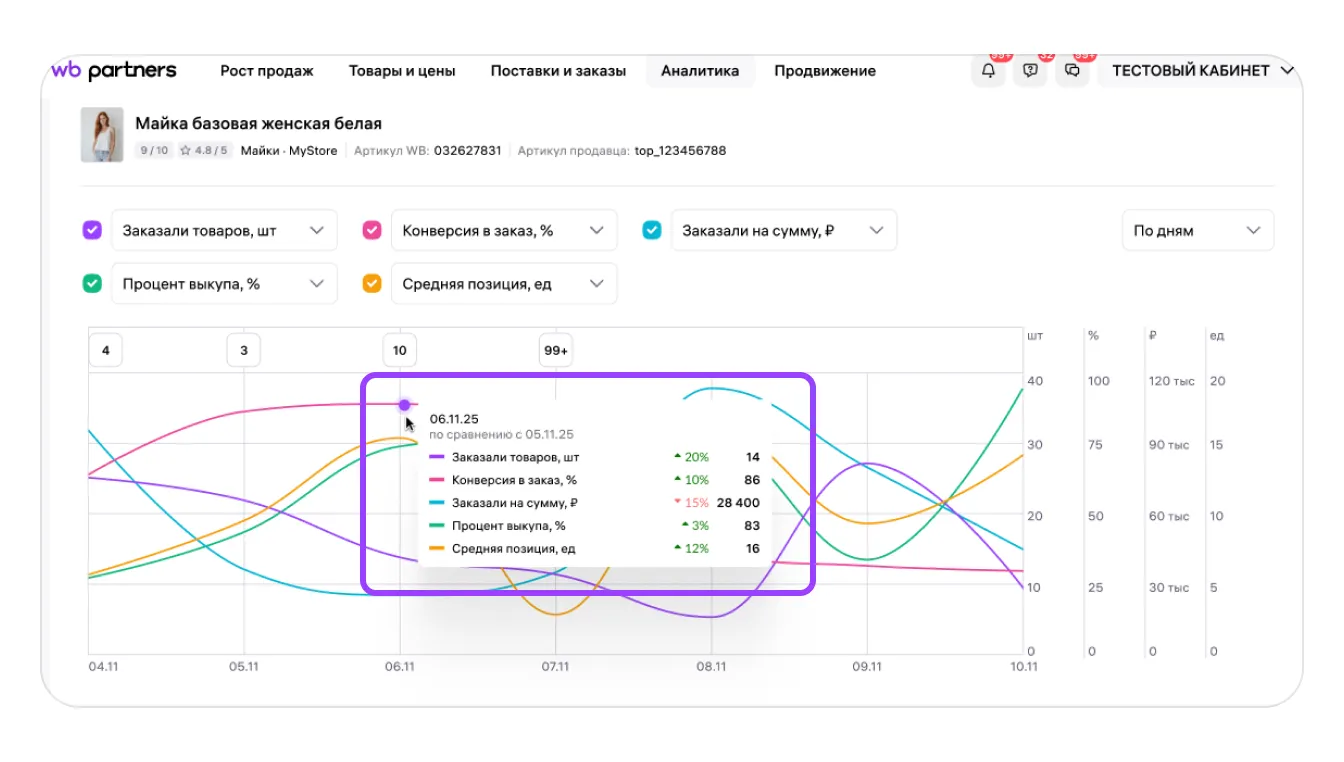
Task: Go to 'Поставки и заказы' menu
Action: 558,71
